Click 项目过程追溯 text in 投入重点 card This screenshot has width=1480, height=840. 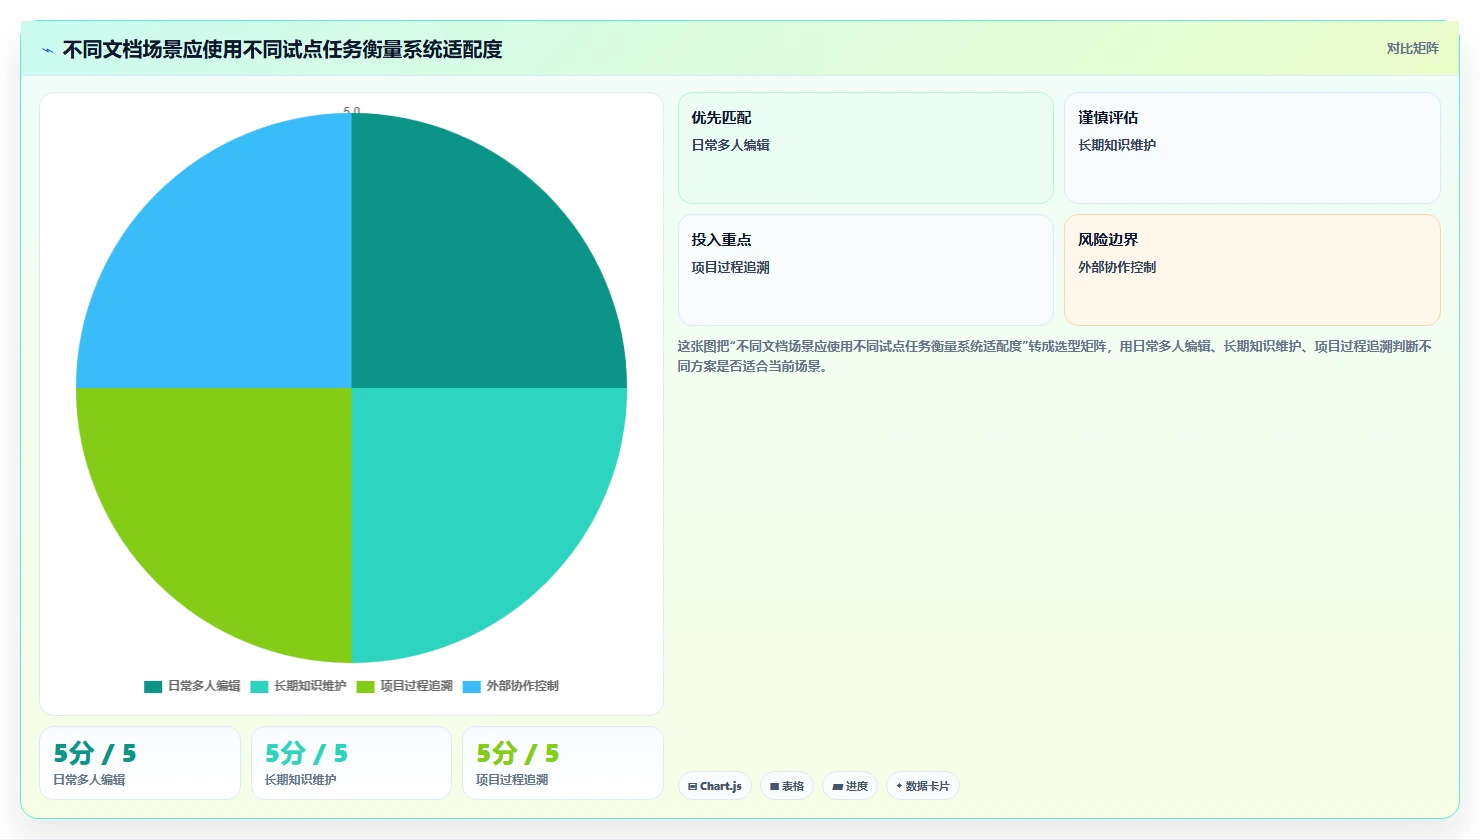pos(730,267)
